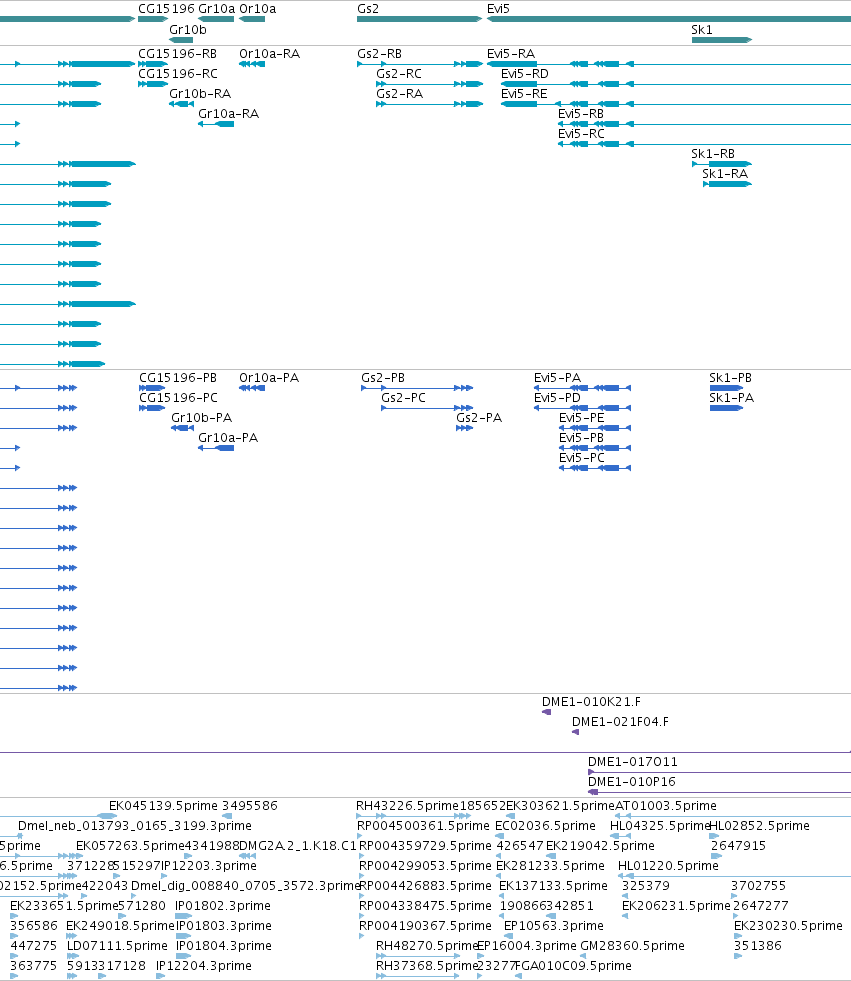Open the Or10a-PA protein feature
Image resolution: width=851 pixels, height=981 pixels.
point(252,388)
